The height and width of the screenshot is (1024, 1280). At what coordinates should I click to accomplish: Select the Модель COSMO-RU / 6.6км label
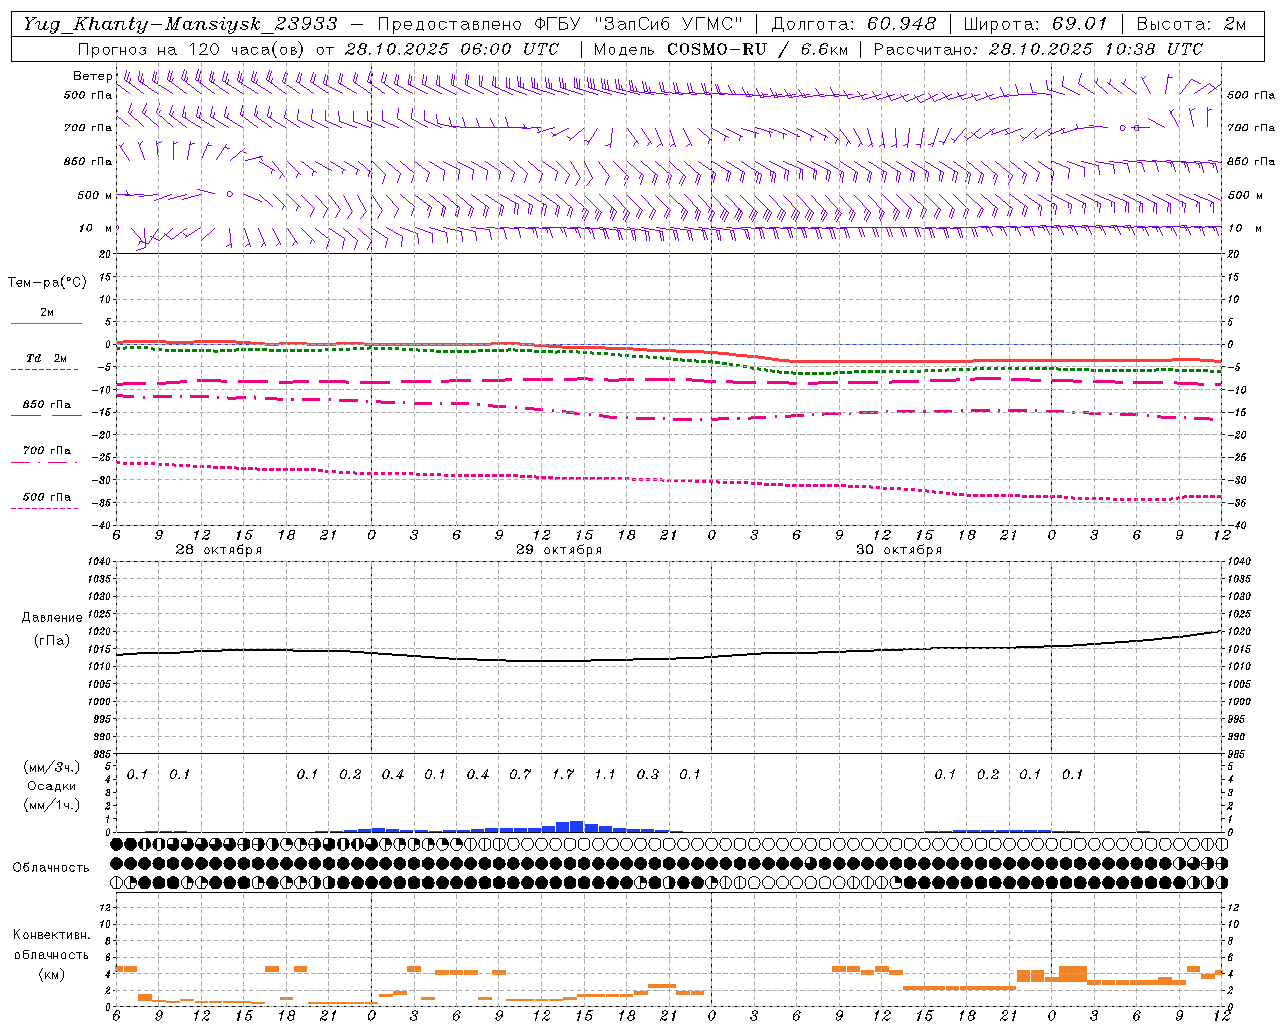point(721,49)
